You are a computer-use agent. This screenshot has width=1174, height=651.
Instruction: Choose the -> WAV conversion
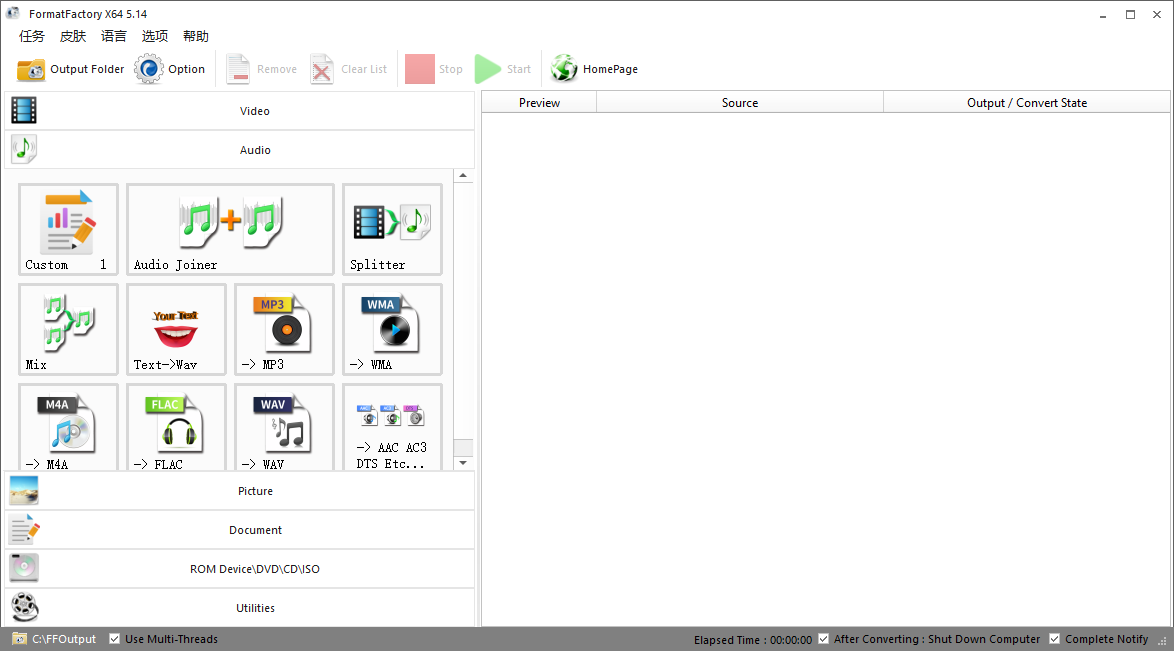pos(284,428)
